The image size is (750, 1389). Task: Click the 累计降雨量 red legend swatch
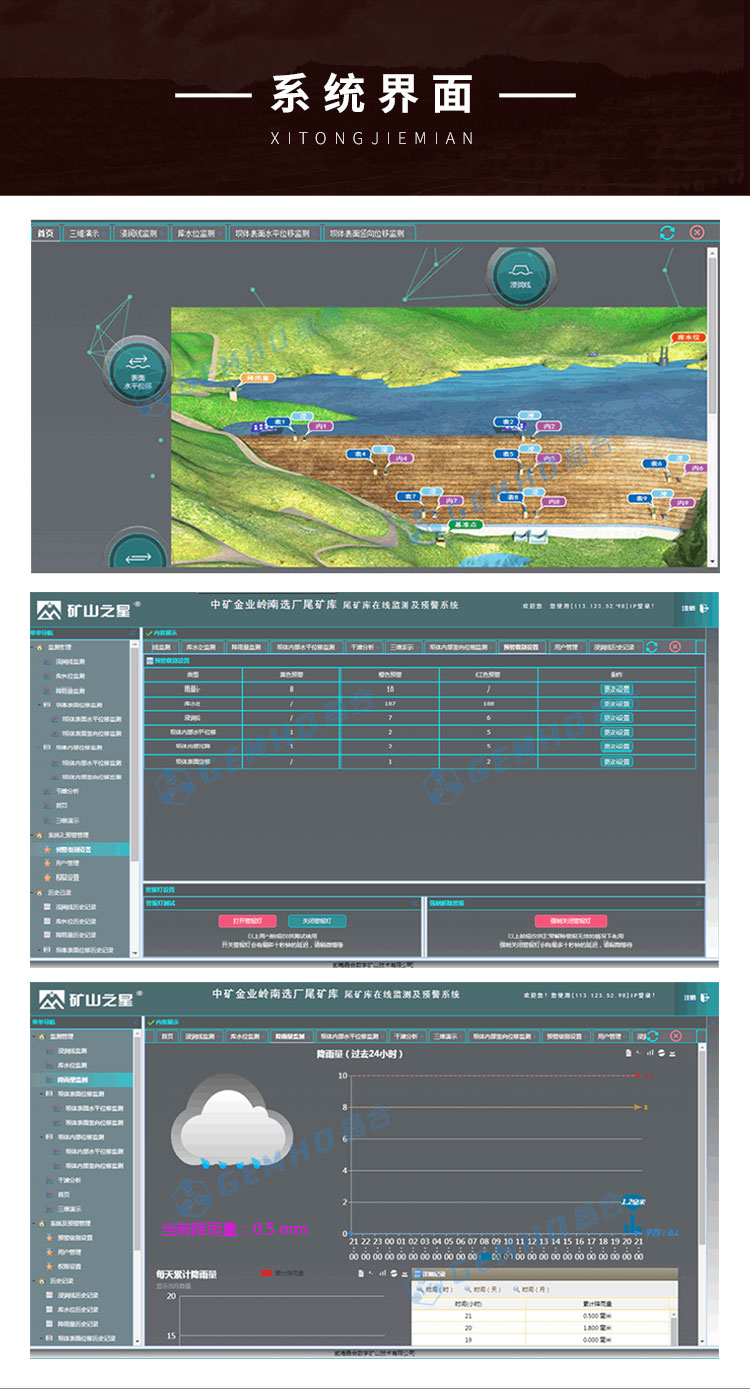(266, 1274)
